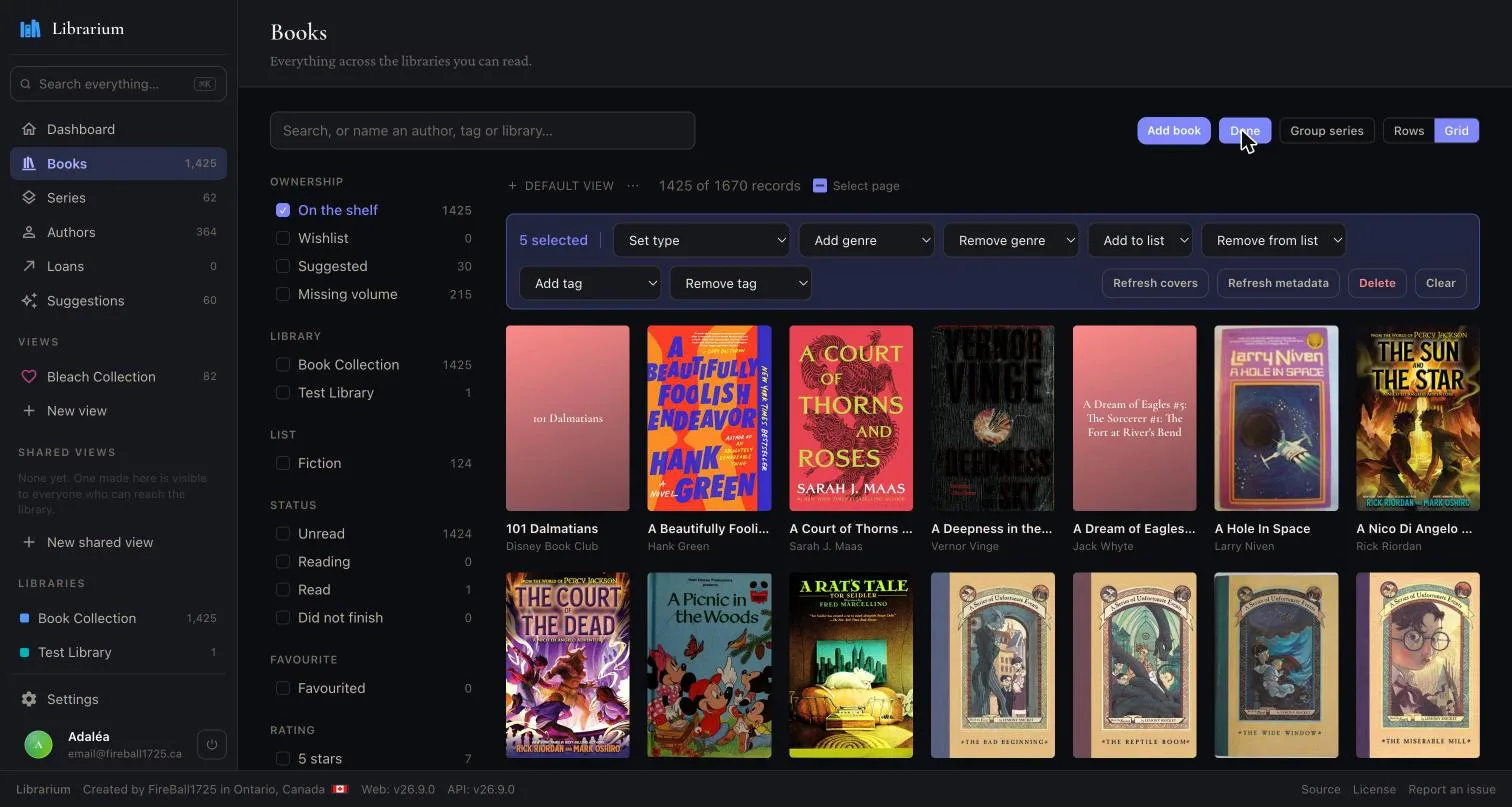Open the Settings gear icon

point(29,699)
